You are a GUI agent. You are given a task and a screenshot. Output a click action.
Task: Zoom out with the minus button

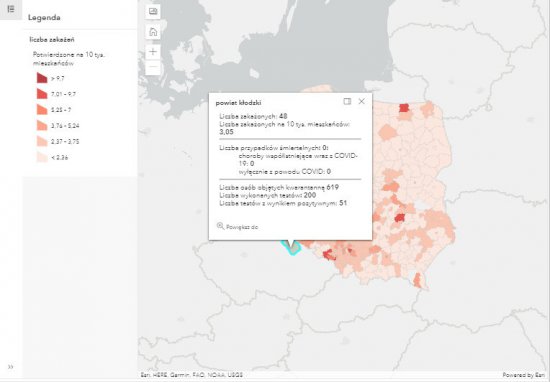pos(153,67)
